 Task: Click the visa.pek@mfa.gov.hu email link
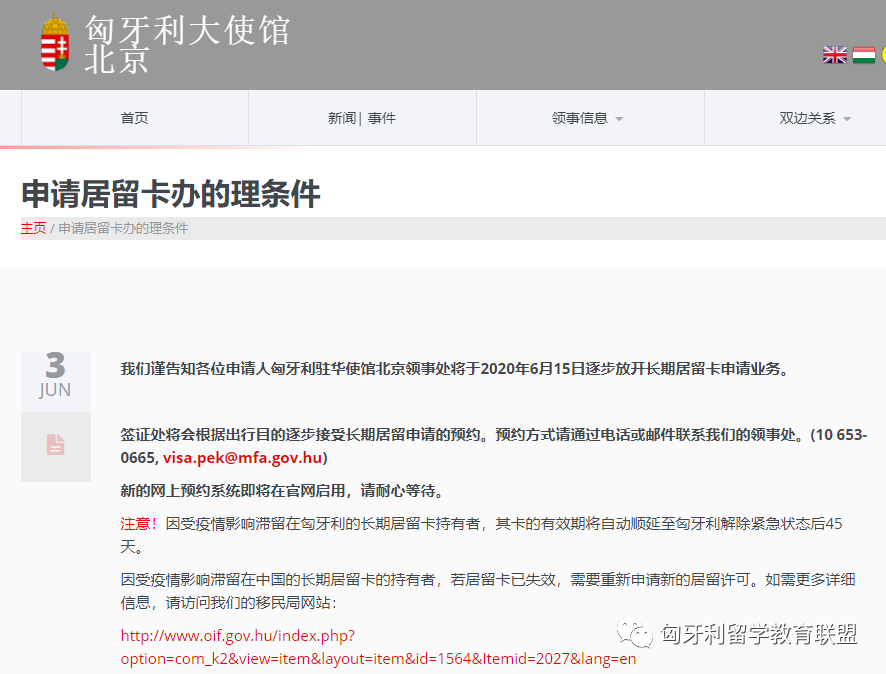click(242, 458)
